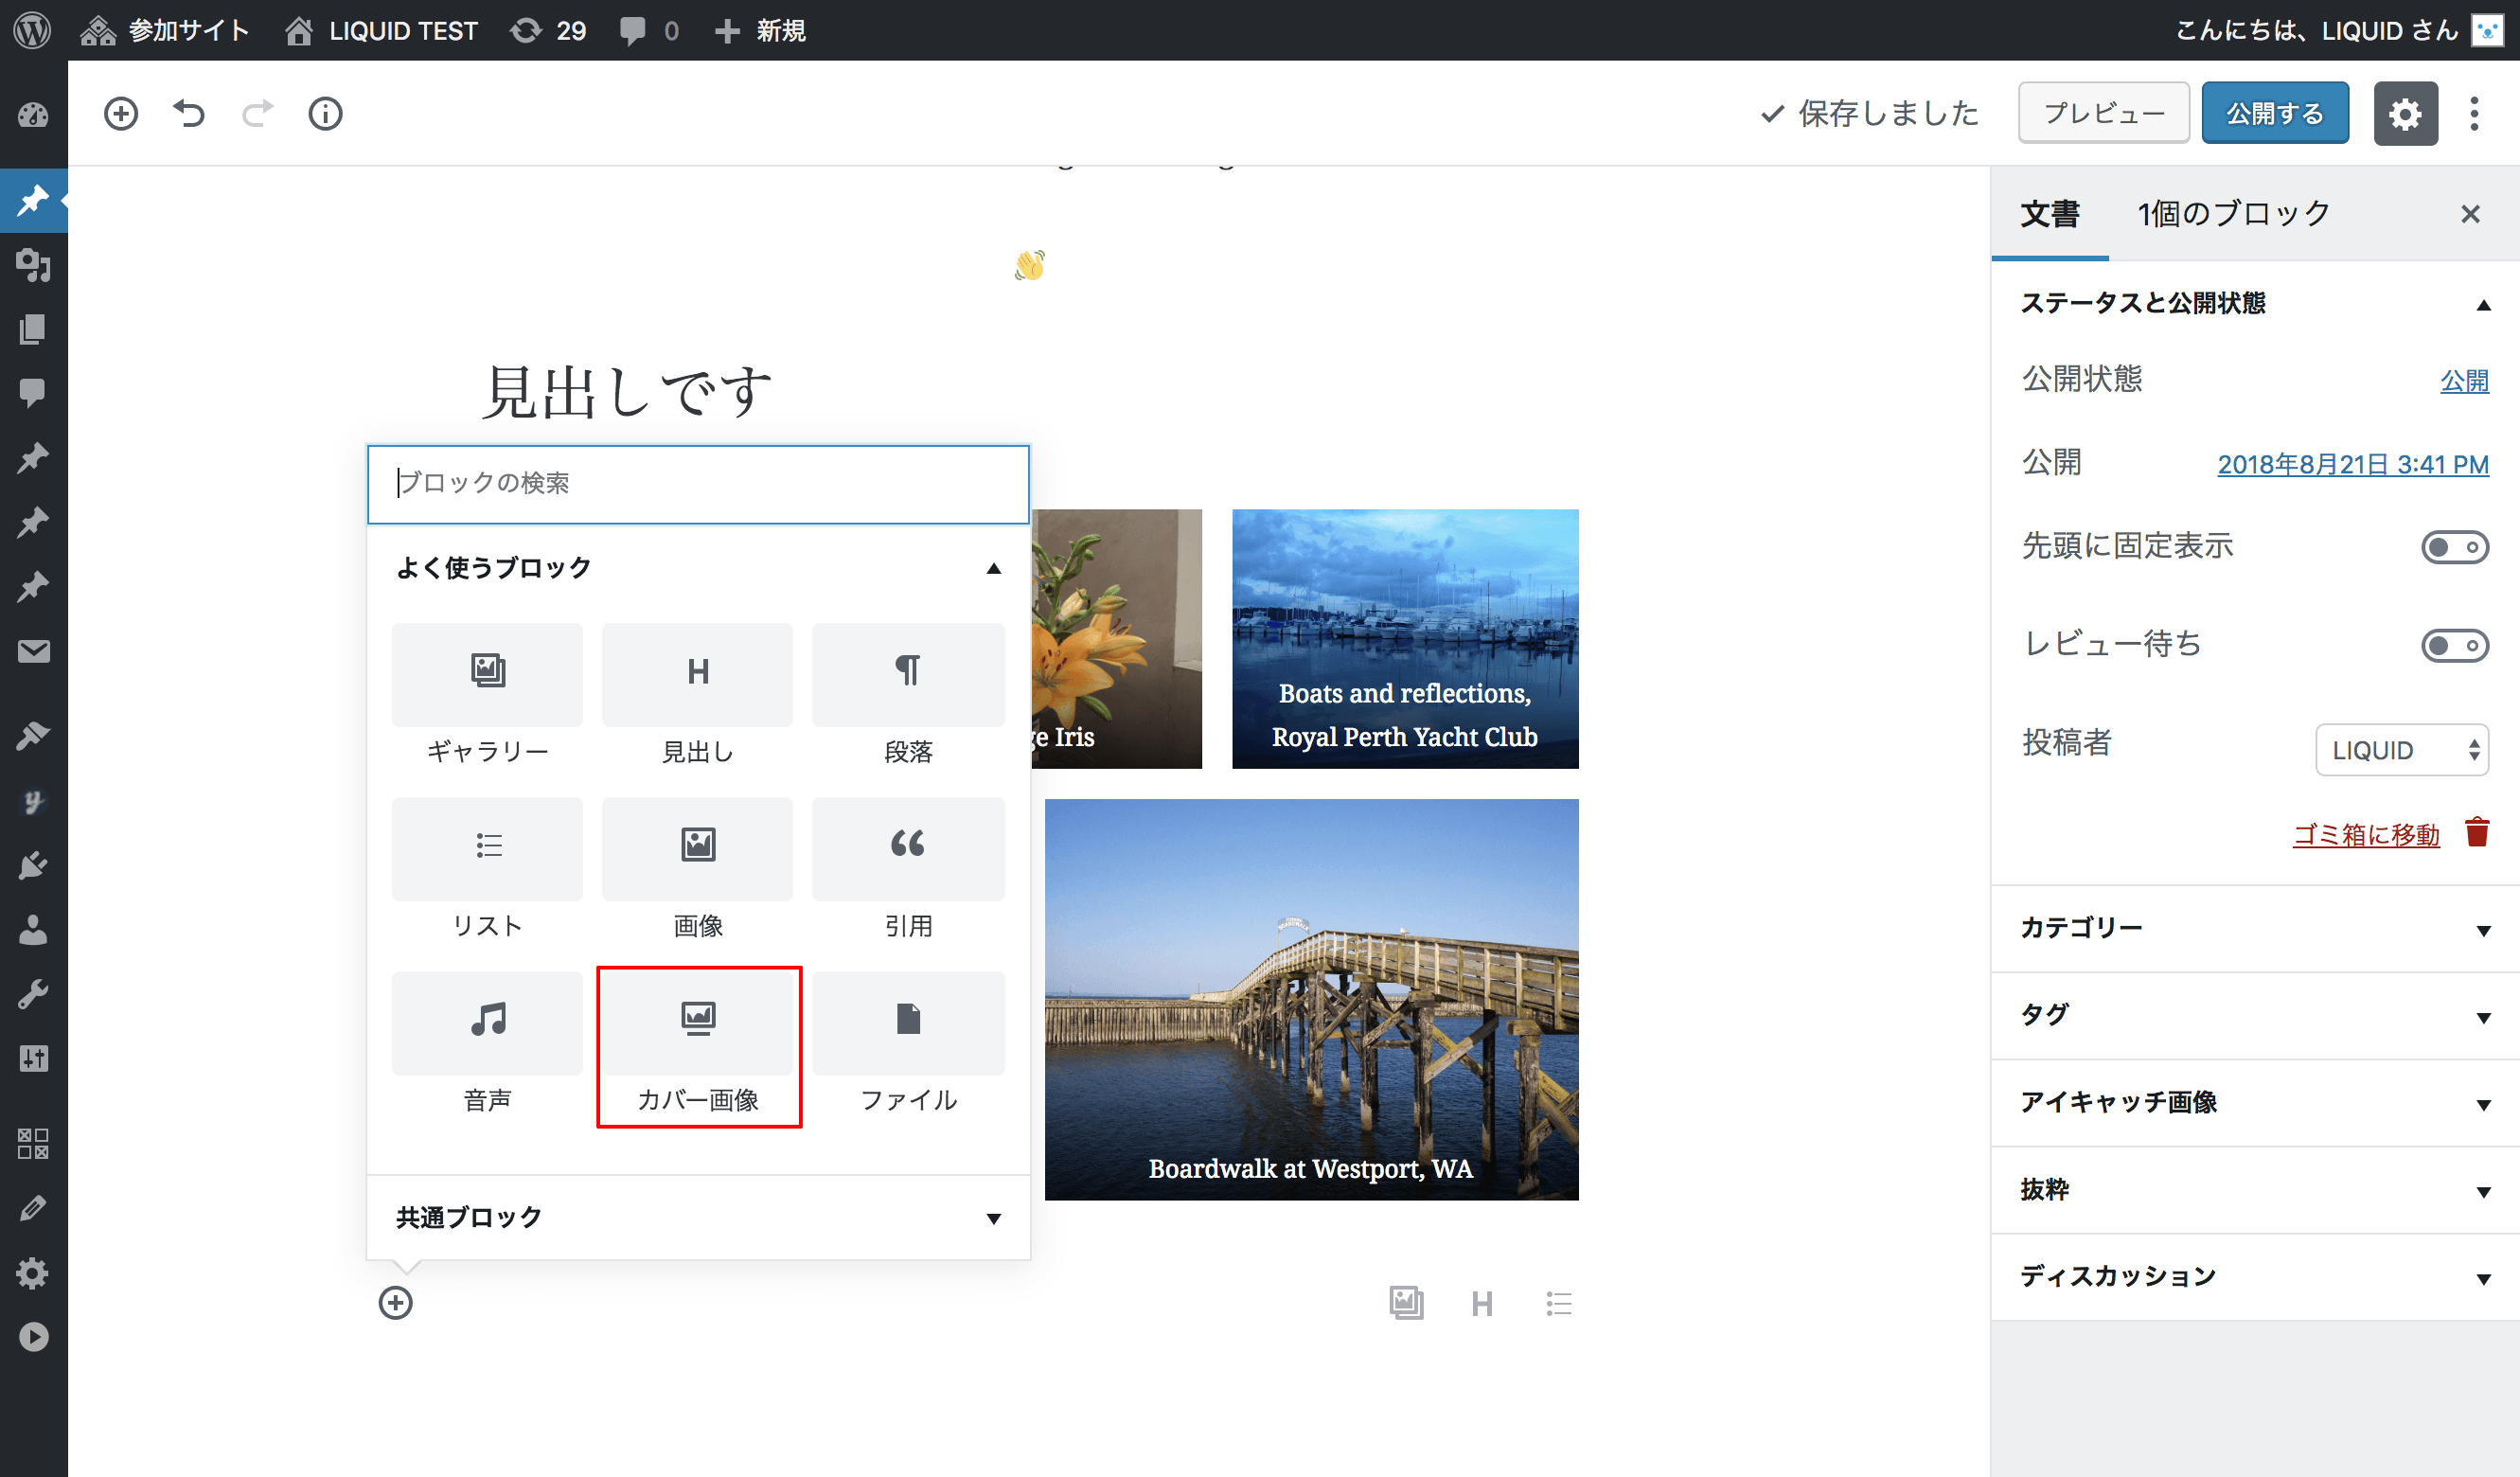Click the 公開する button
Image resolution: width=2520 pixels, height=1477 pixels.
[x=2275, y=113]
